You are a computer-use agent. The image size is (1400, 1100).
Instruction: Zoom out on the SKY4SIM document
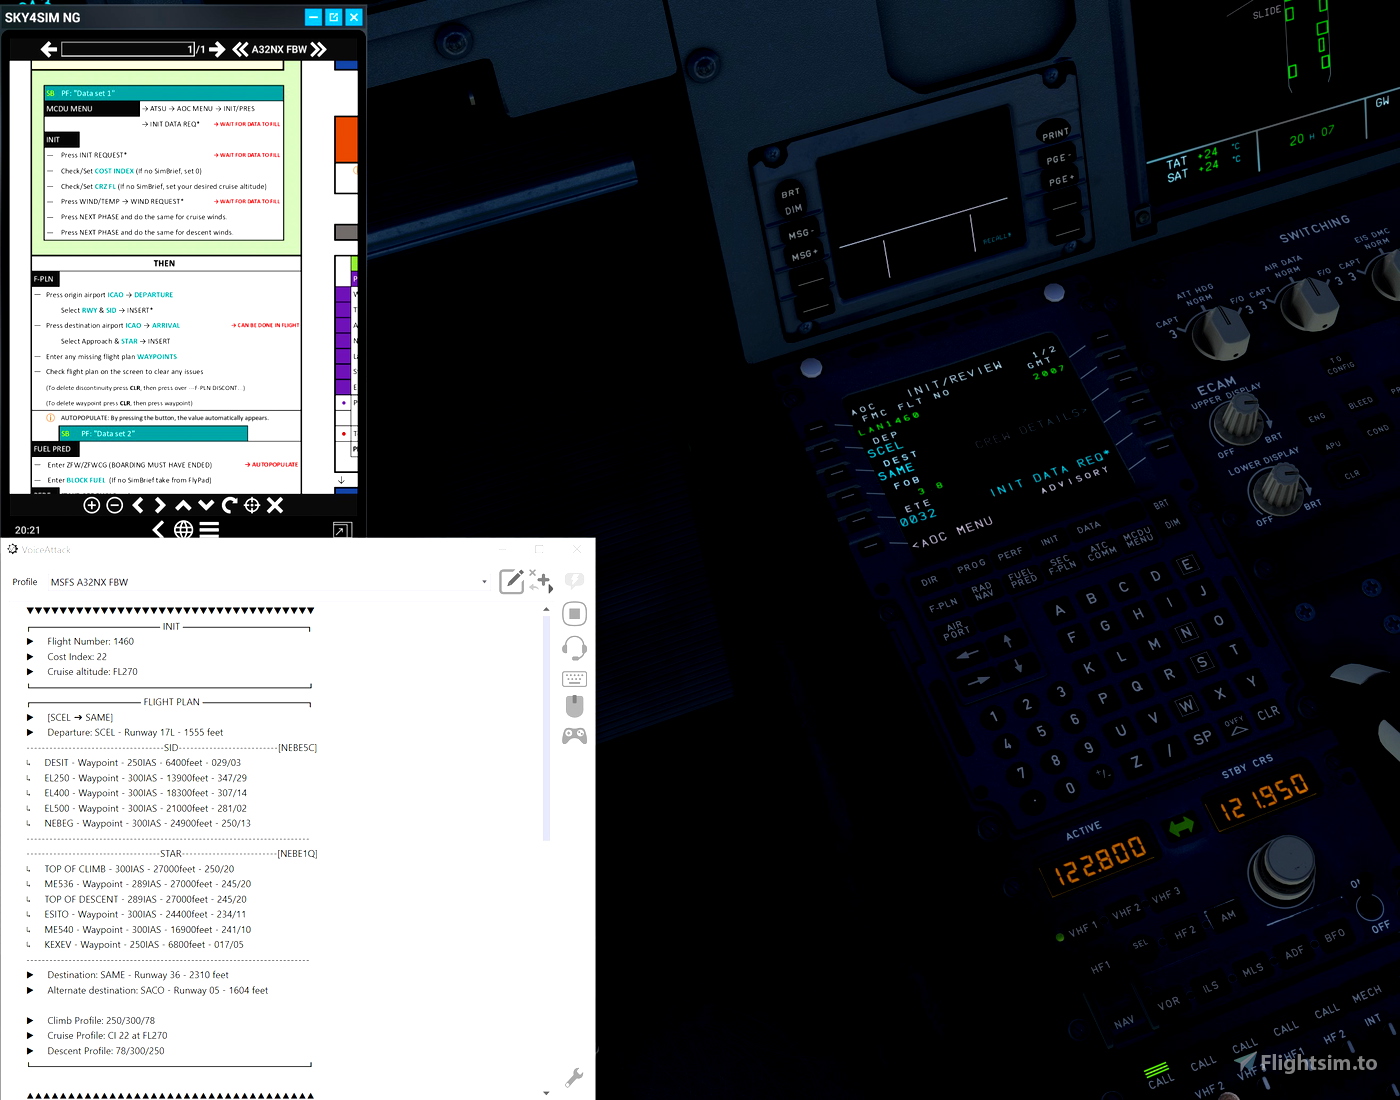[114, 505]
